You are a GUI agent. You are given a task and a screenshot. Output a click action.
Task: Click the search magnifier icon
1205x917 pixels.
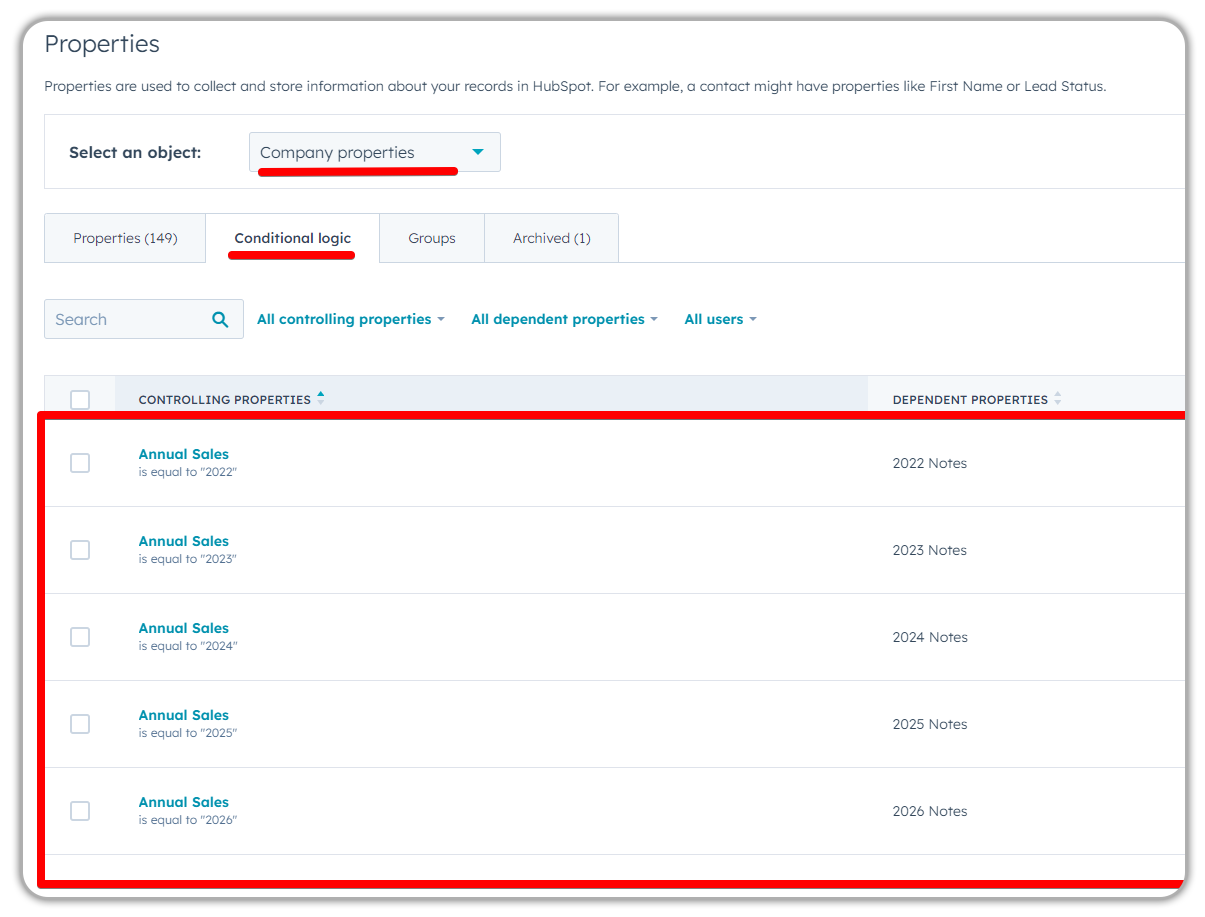(x=220, y=320)
